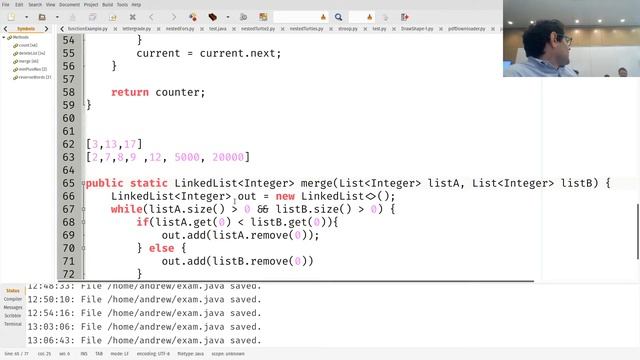Image resolution: width=640 pixels, height=360 pixels.
Task: Click the editor vertical scrollbar thumb
Action: point(638,231)
